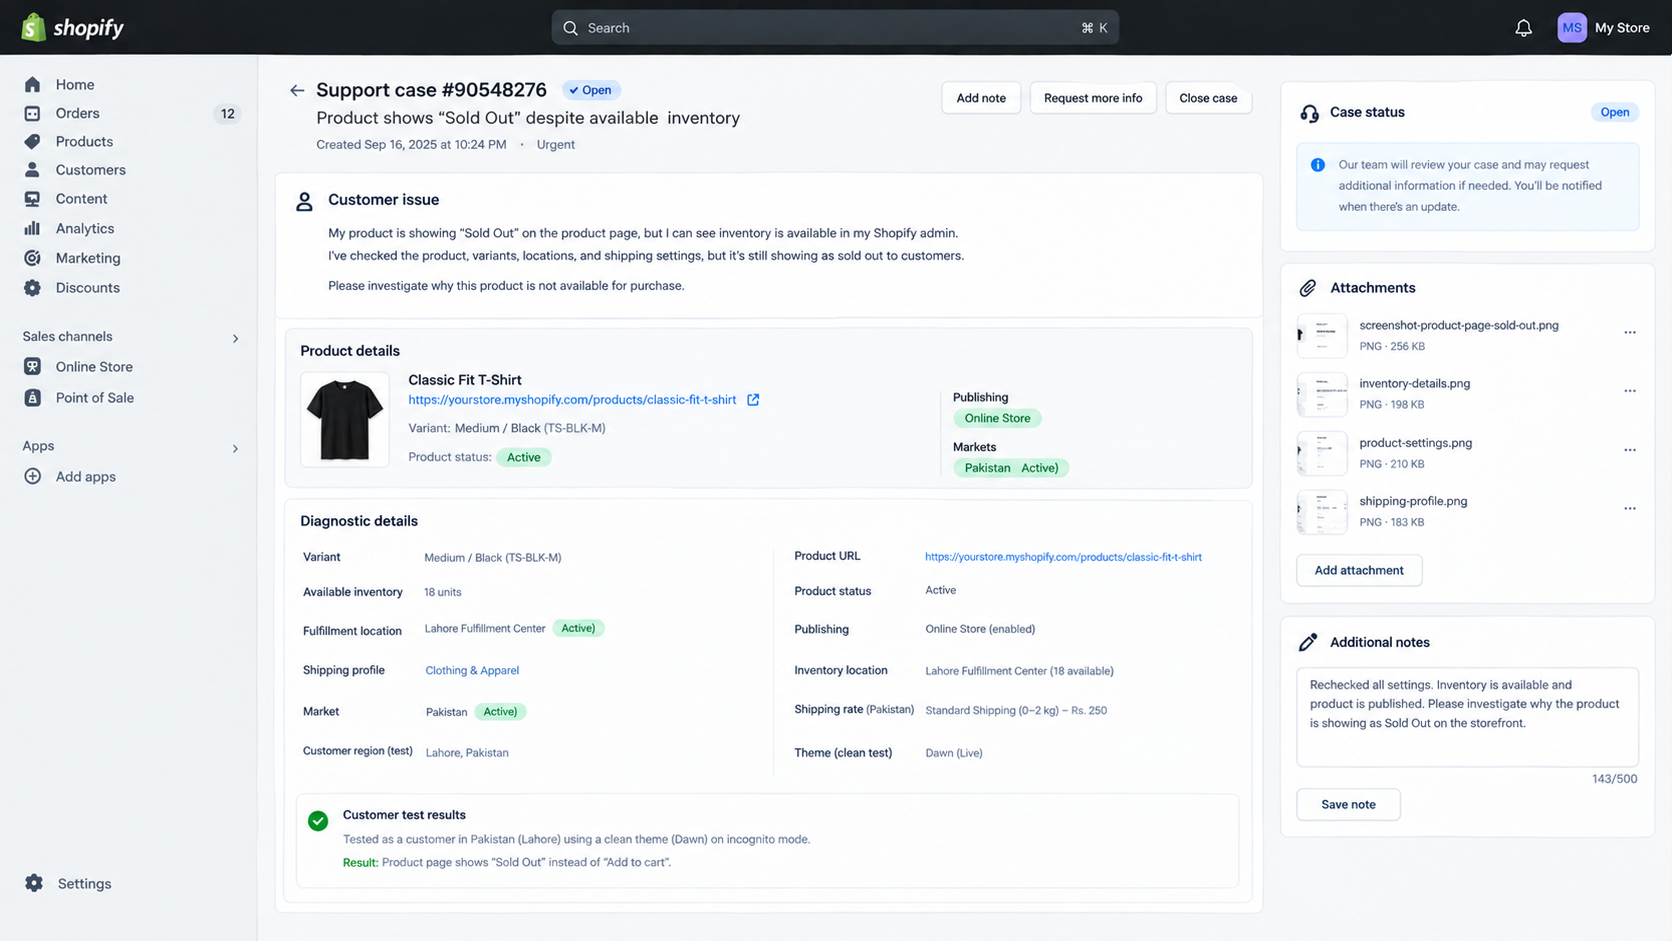Open inventory-details.png thumbnail

[1322, 394]
